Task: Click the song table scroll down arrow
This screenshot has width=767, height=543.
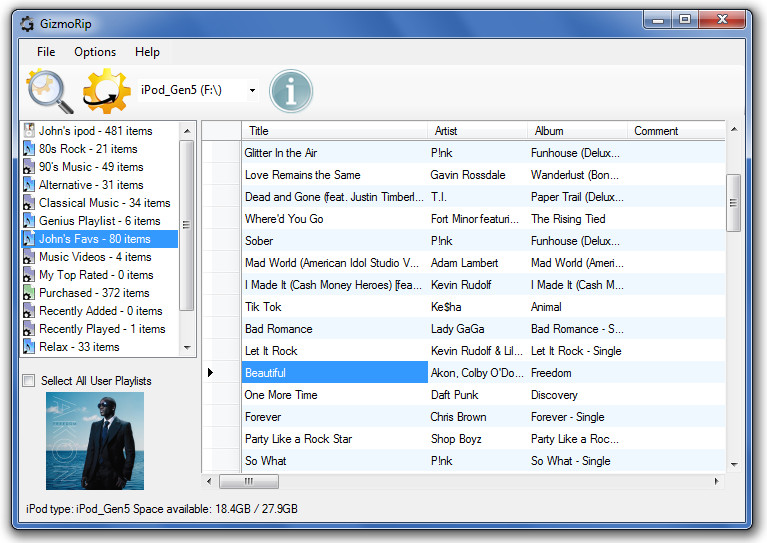Action: click(734, 464)
